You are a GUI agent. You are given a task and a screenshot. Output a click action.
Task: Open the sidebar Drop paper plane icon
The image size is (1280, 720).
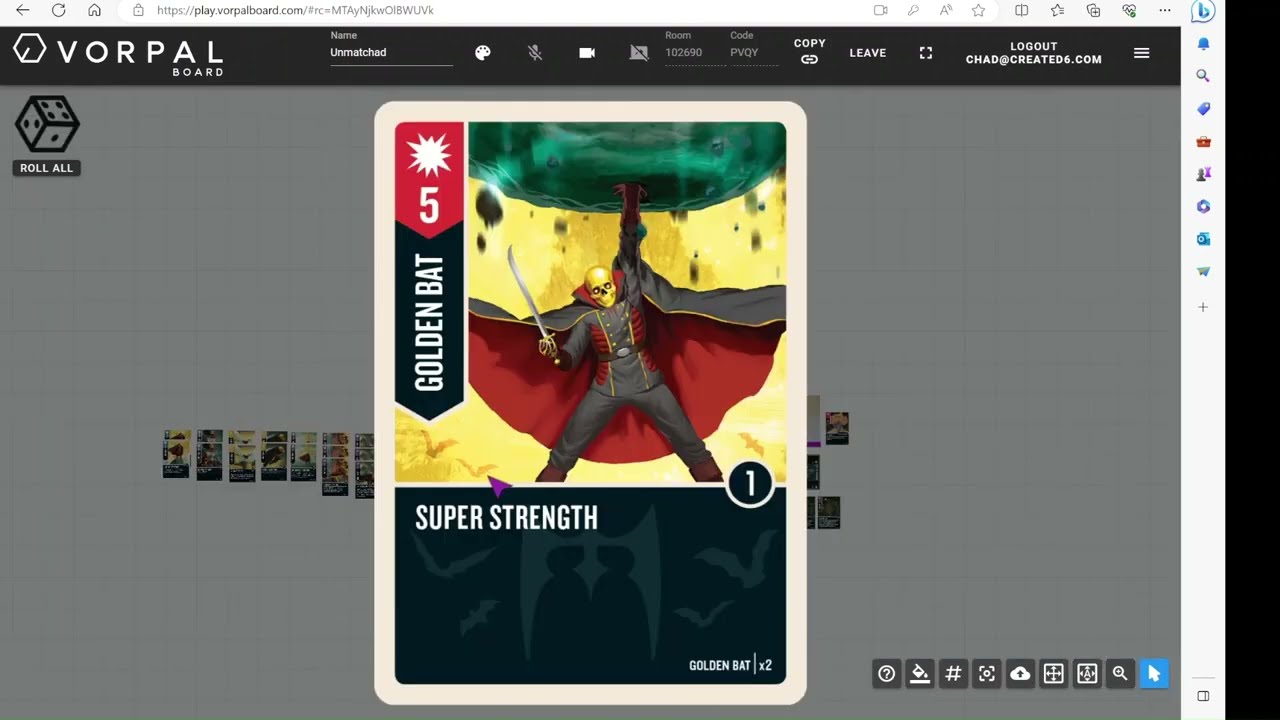point(1203,272)
